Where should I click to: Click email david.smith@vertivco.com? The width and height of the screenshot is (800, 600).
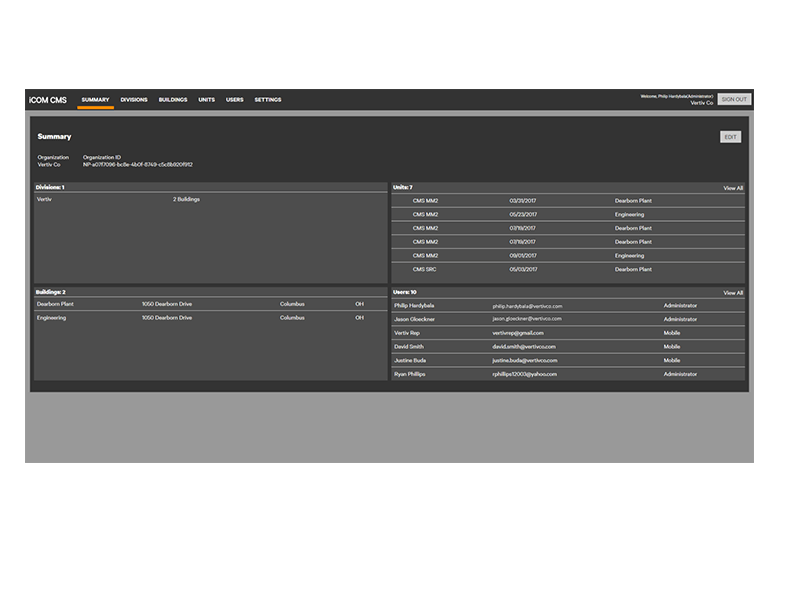click(x=524, y=347)
